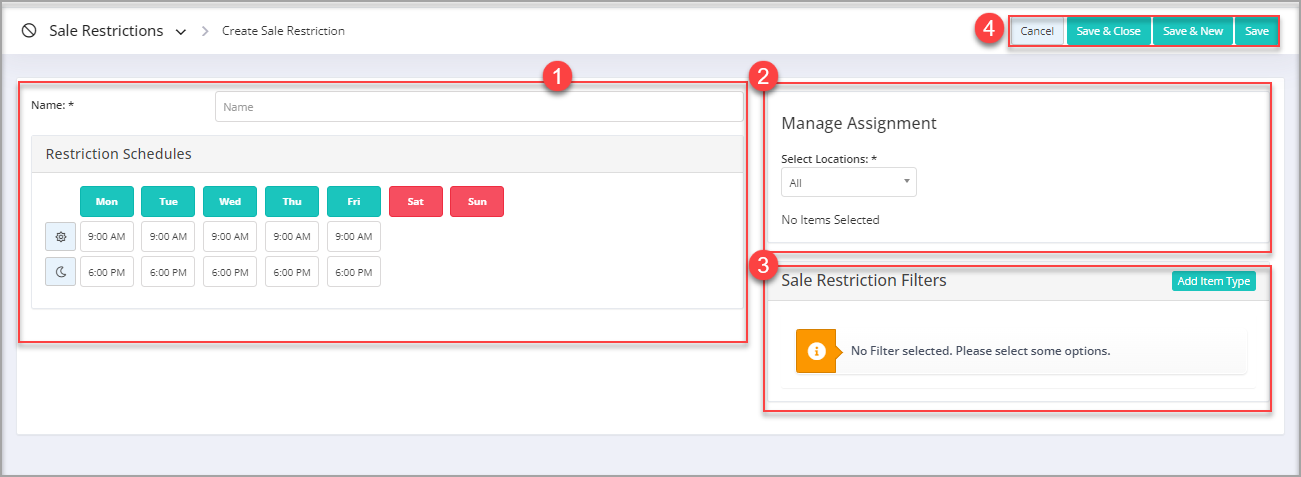Click the Save & Close button

click(1108, 31)
